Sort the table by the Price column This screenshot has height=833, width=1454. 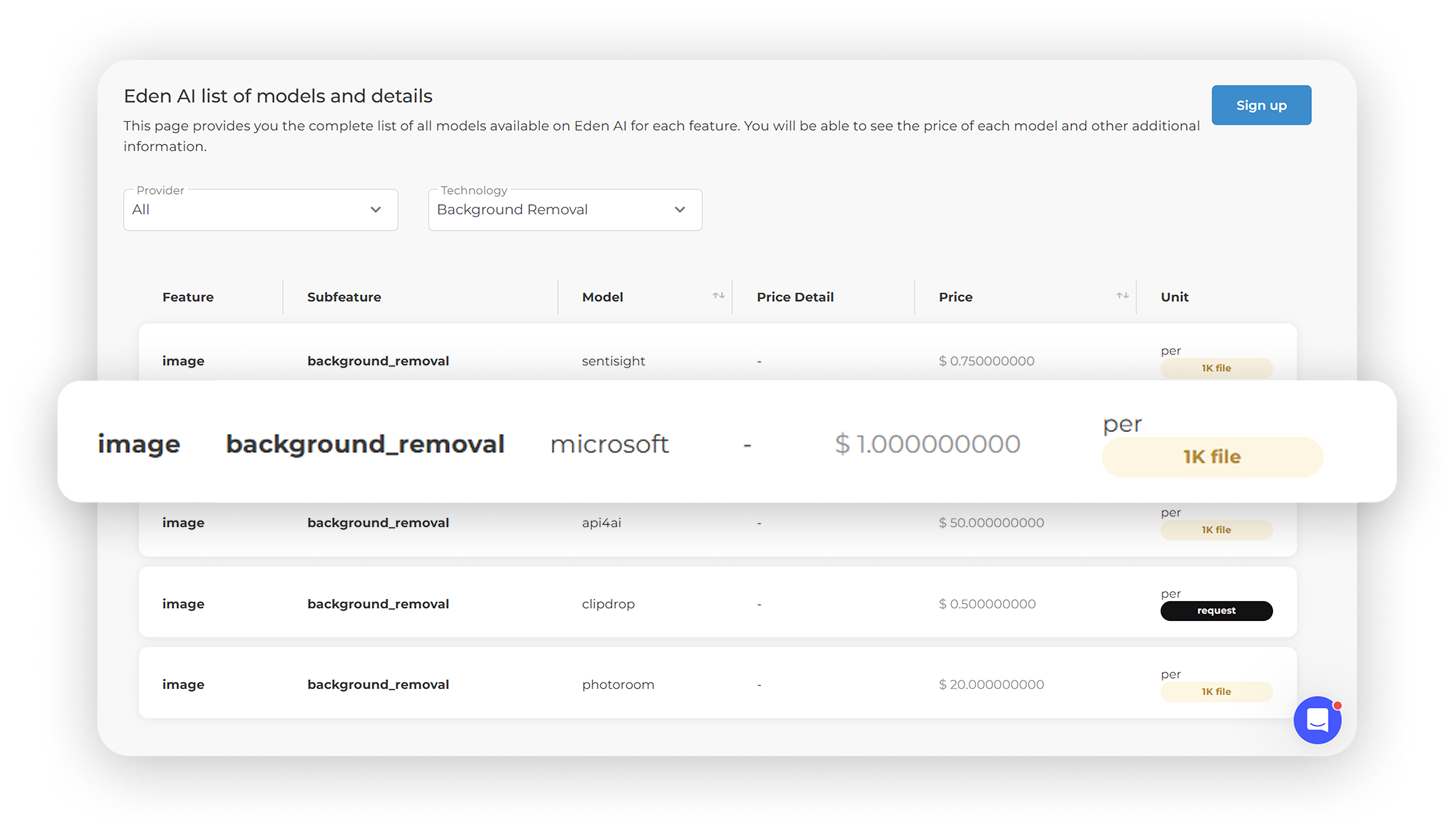click(1122, 296)
